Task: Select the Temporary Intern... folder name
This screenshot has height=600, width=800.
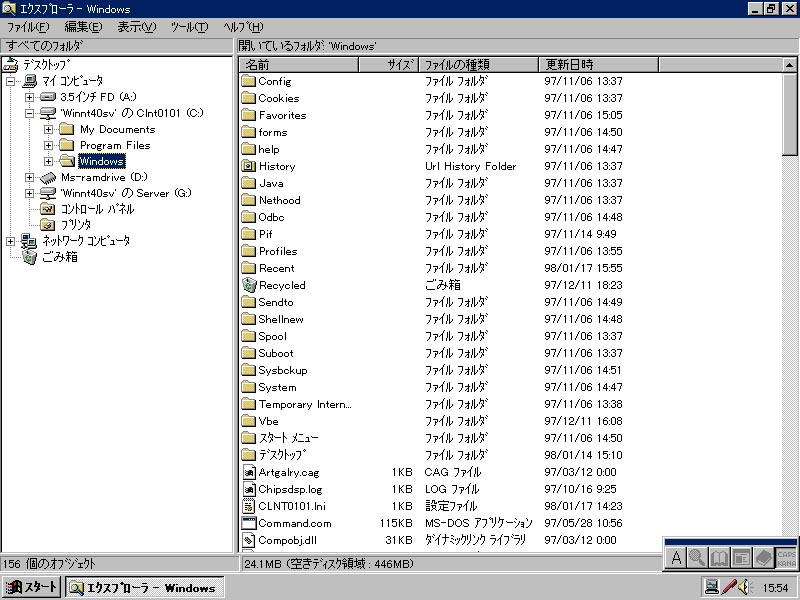Action: [x=305, y=404]
